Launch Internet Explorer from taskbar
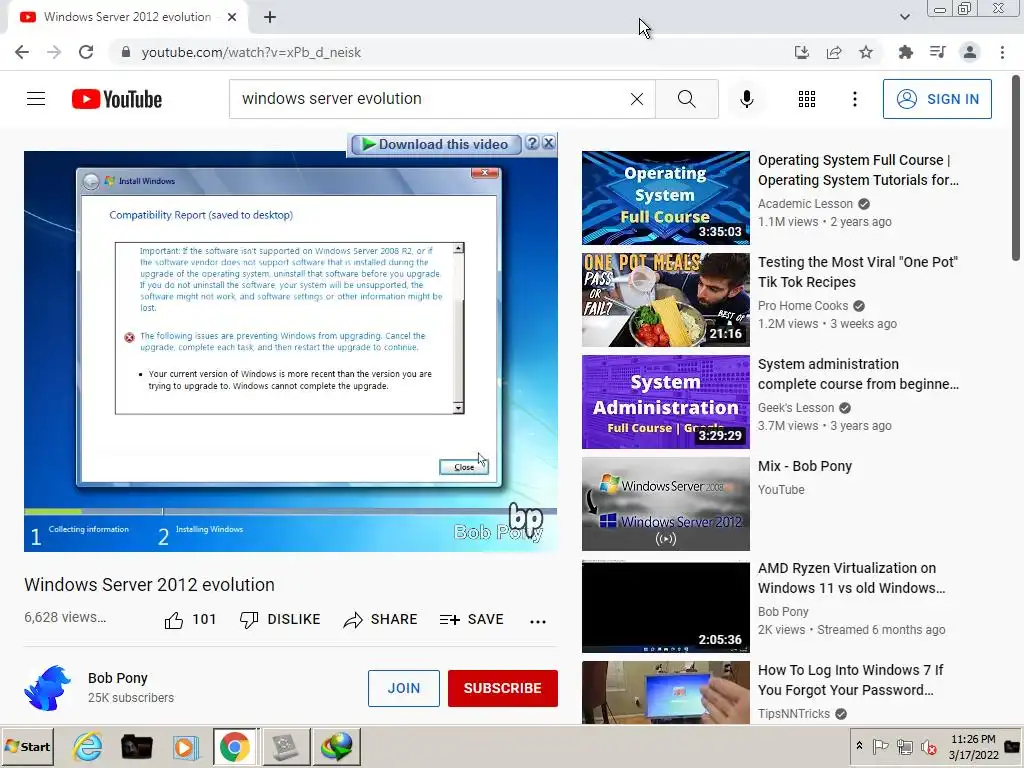This screenshot has width=1024, height=768. (87, 746)
